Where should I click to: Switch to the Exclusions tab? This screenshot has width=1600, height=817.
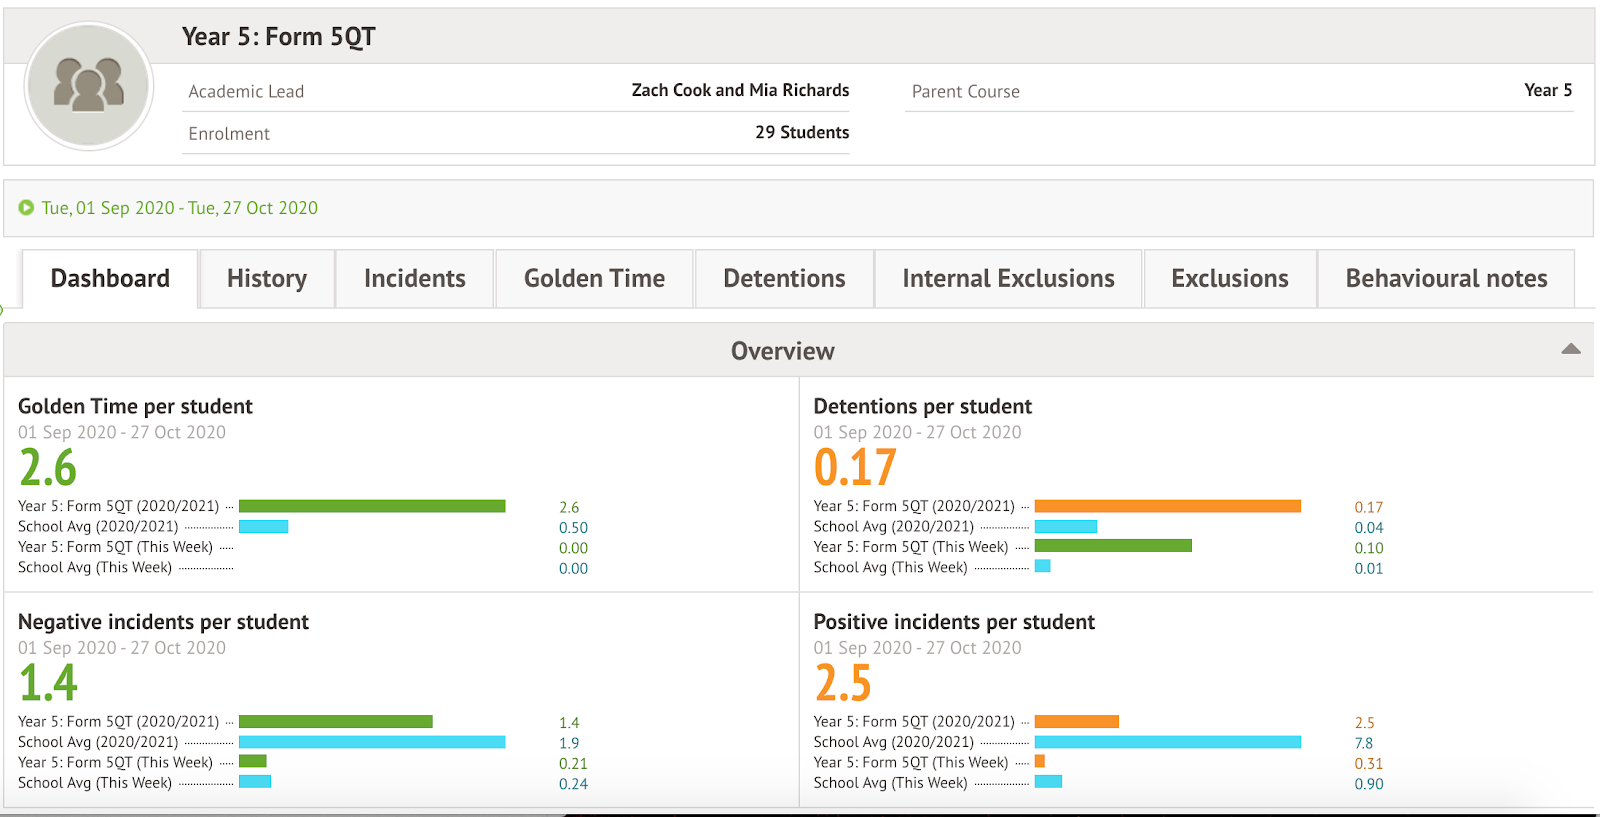[x=1230, y=279]
